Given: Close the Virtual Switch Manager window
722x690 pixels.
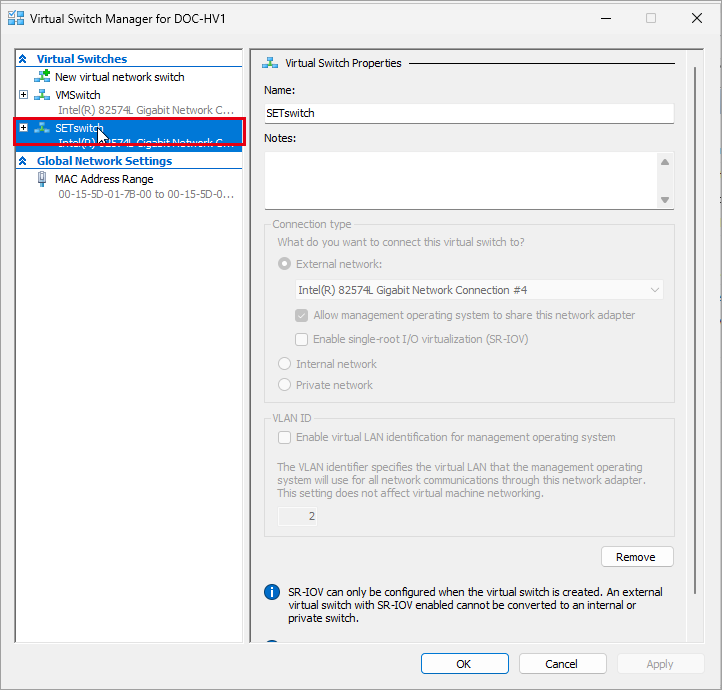Looking at the screenshot, I should (697, 18).
